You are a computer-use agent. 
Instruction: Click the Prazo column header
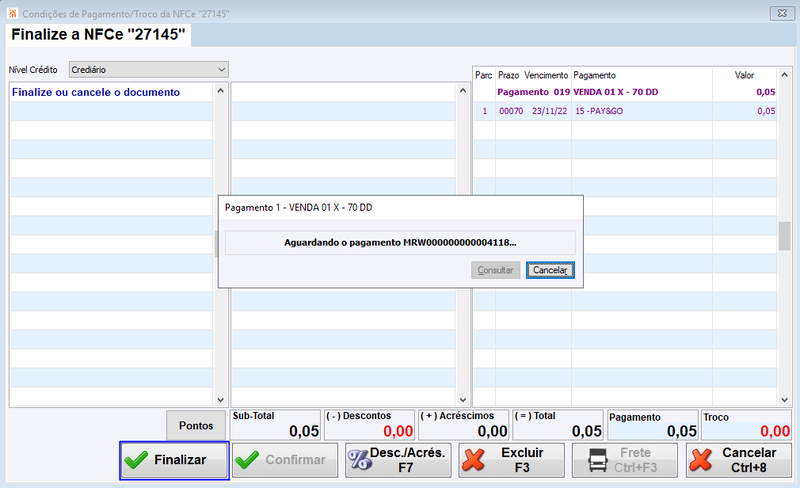(x=508, y=76)
